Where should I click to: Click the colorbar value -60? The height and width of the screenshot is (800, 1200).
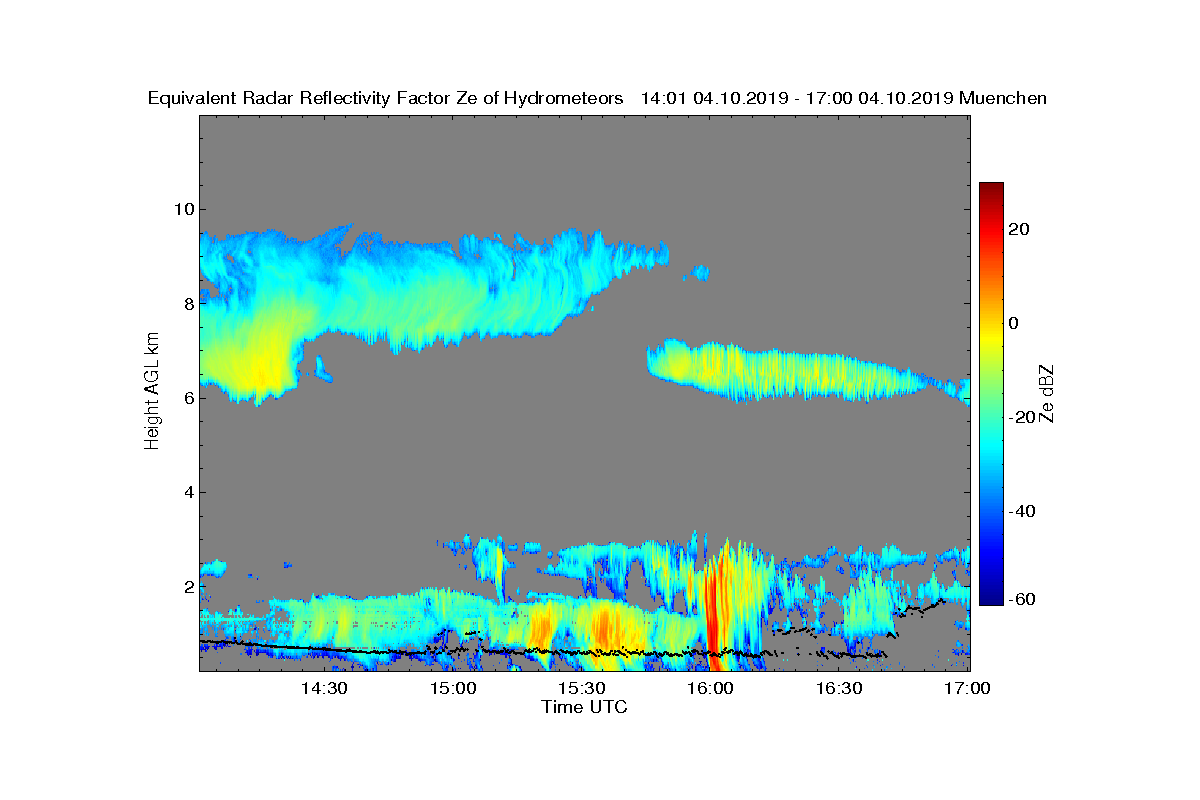1022,599
